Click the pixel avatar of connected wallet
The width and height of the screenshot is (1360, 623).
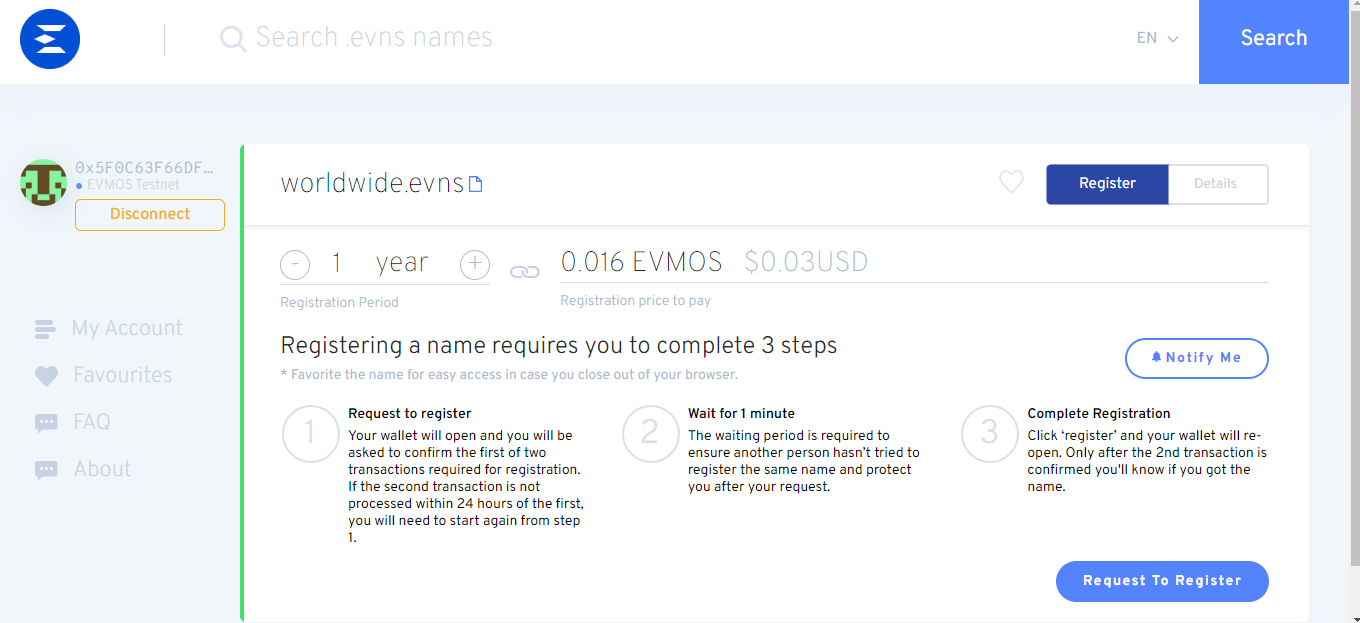tap(44, 183)
